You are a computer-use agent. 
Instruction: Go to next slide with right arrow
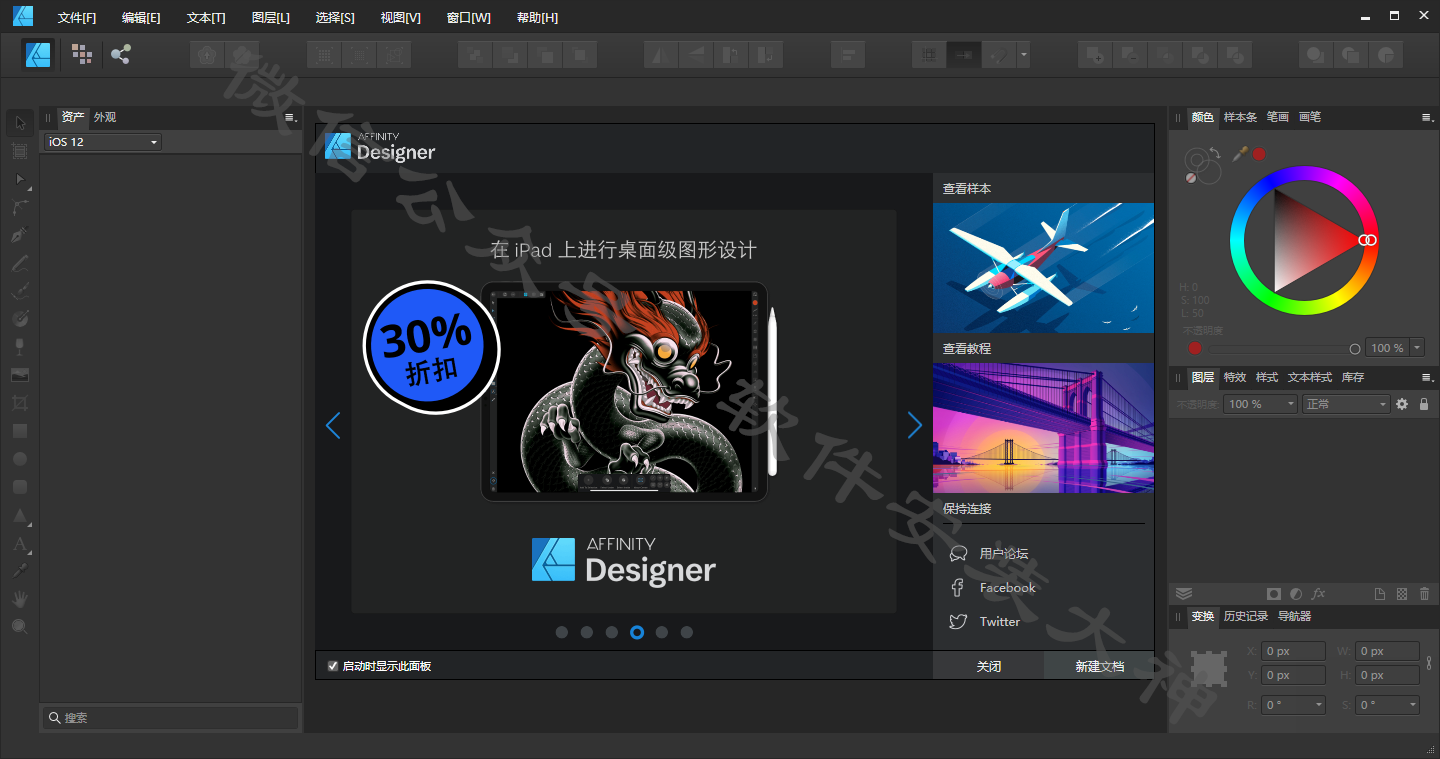[914, 425]
